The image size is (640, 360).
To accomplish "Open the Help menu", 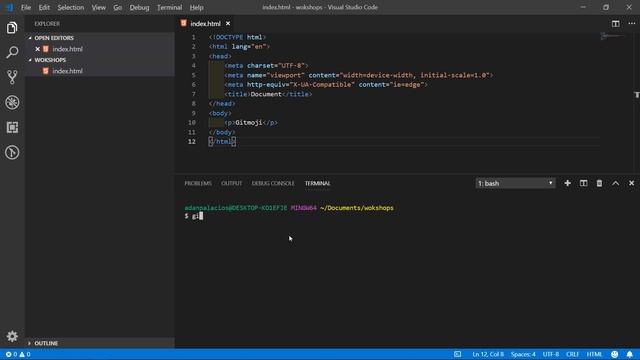I will tap(196, 7).
